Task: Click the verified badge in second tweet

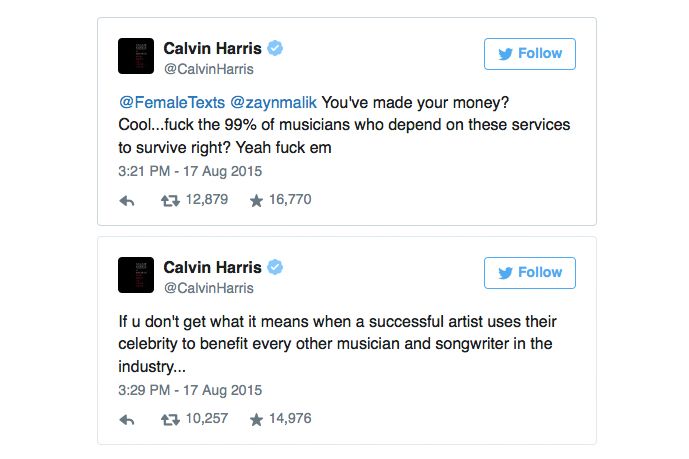Action: [275, 267]
